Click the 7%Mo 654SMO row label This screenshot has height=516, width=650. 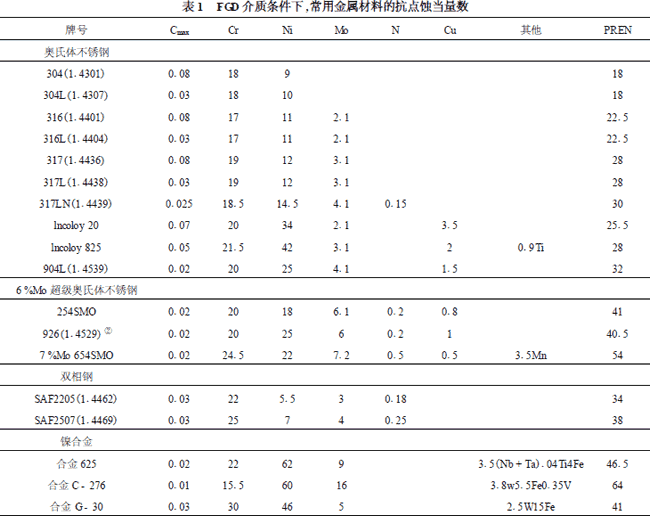[75, 355]
